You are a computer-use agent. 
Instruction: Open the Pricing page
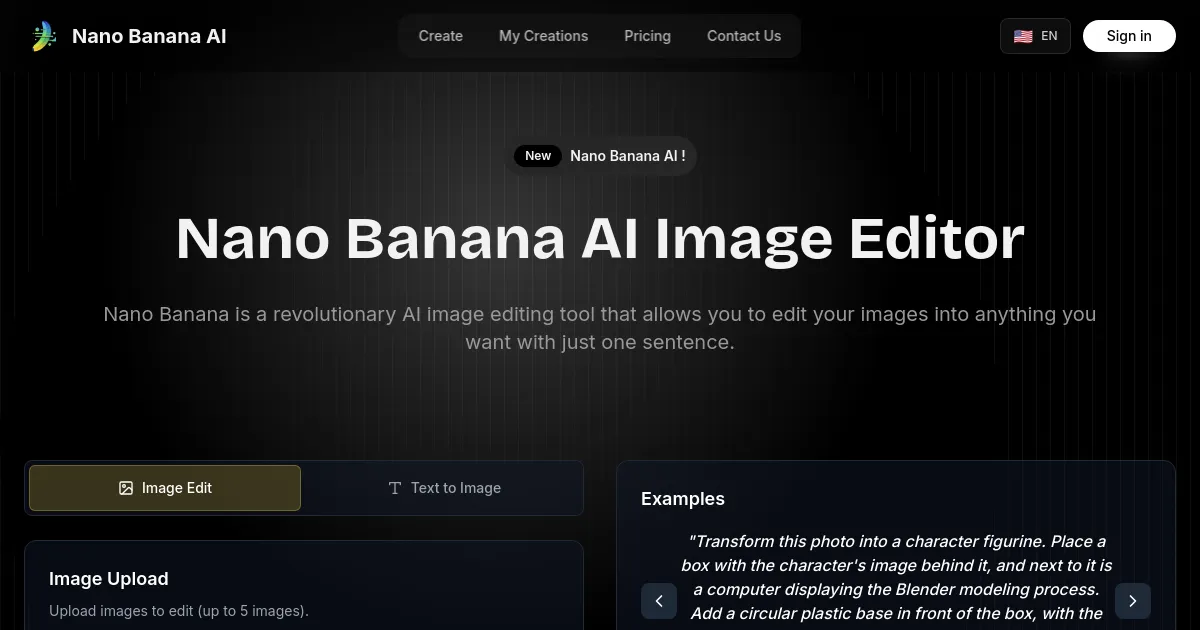click(647, 36)
